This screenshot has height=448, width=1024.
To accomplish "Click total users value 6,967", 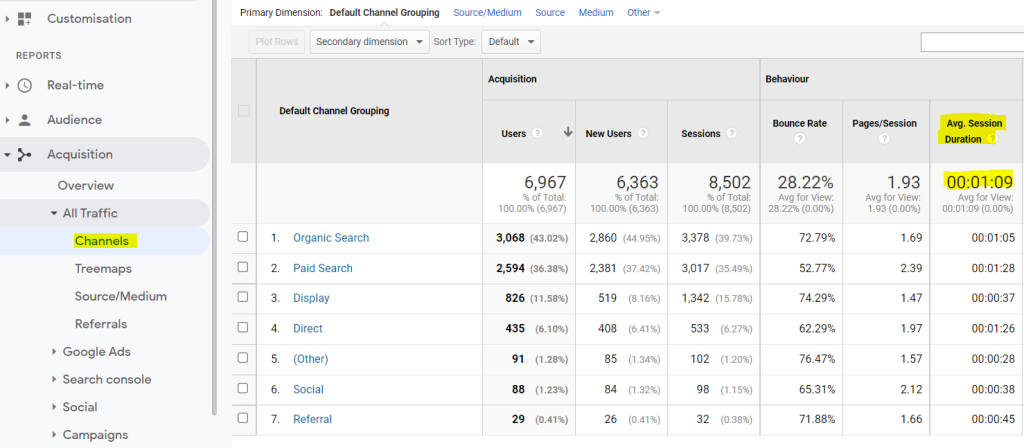I will click(545, 182).
